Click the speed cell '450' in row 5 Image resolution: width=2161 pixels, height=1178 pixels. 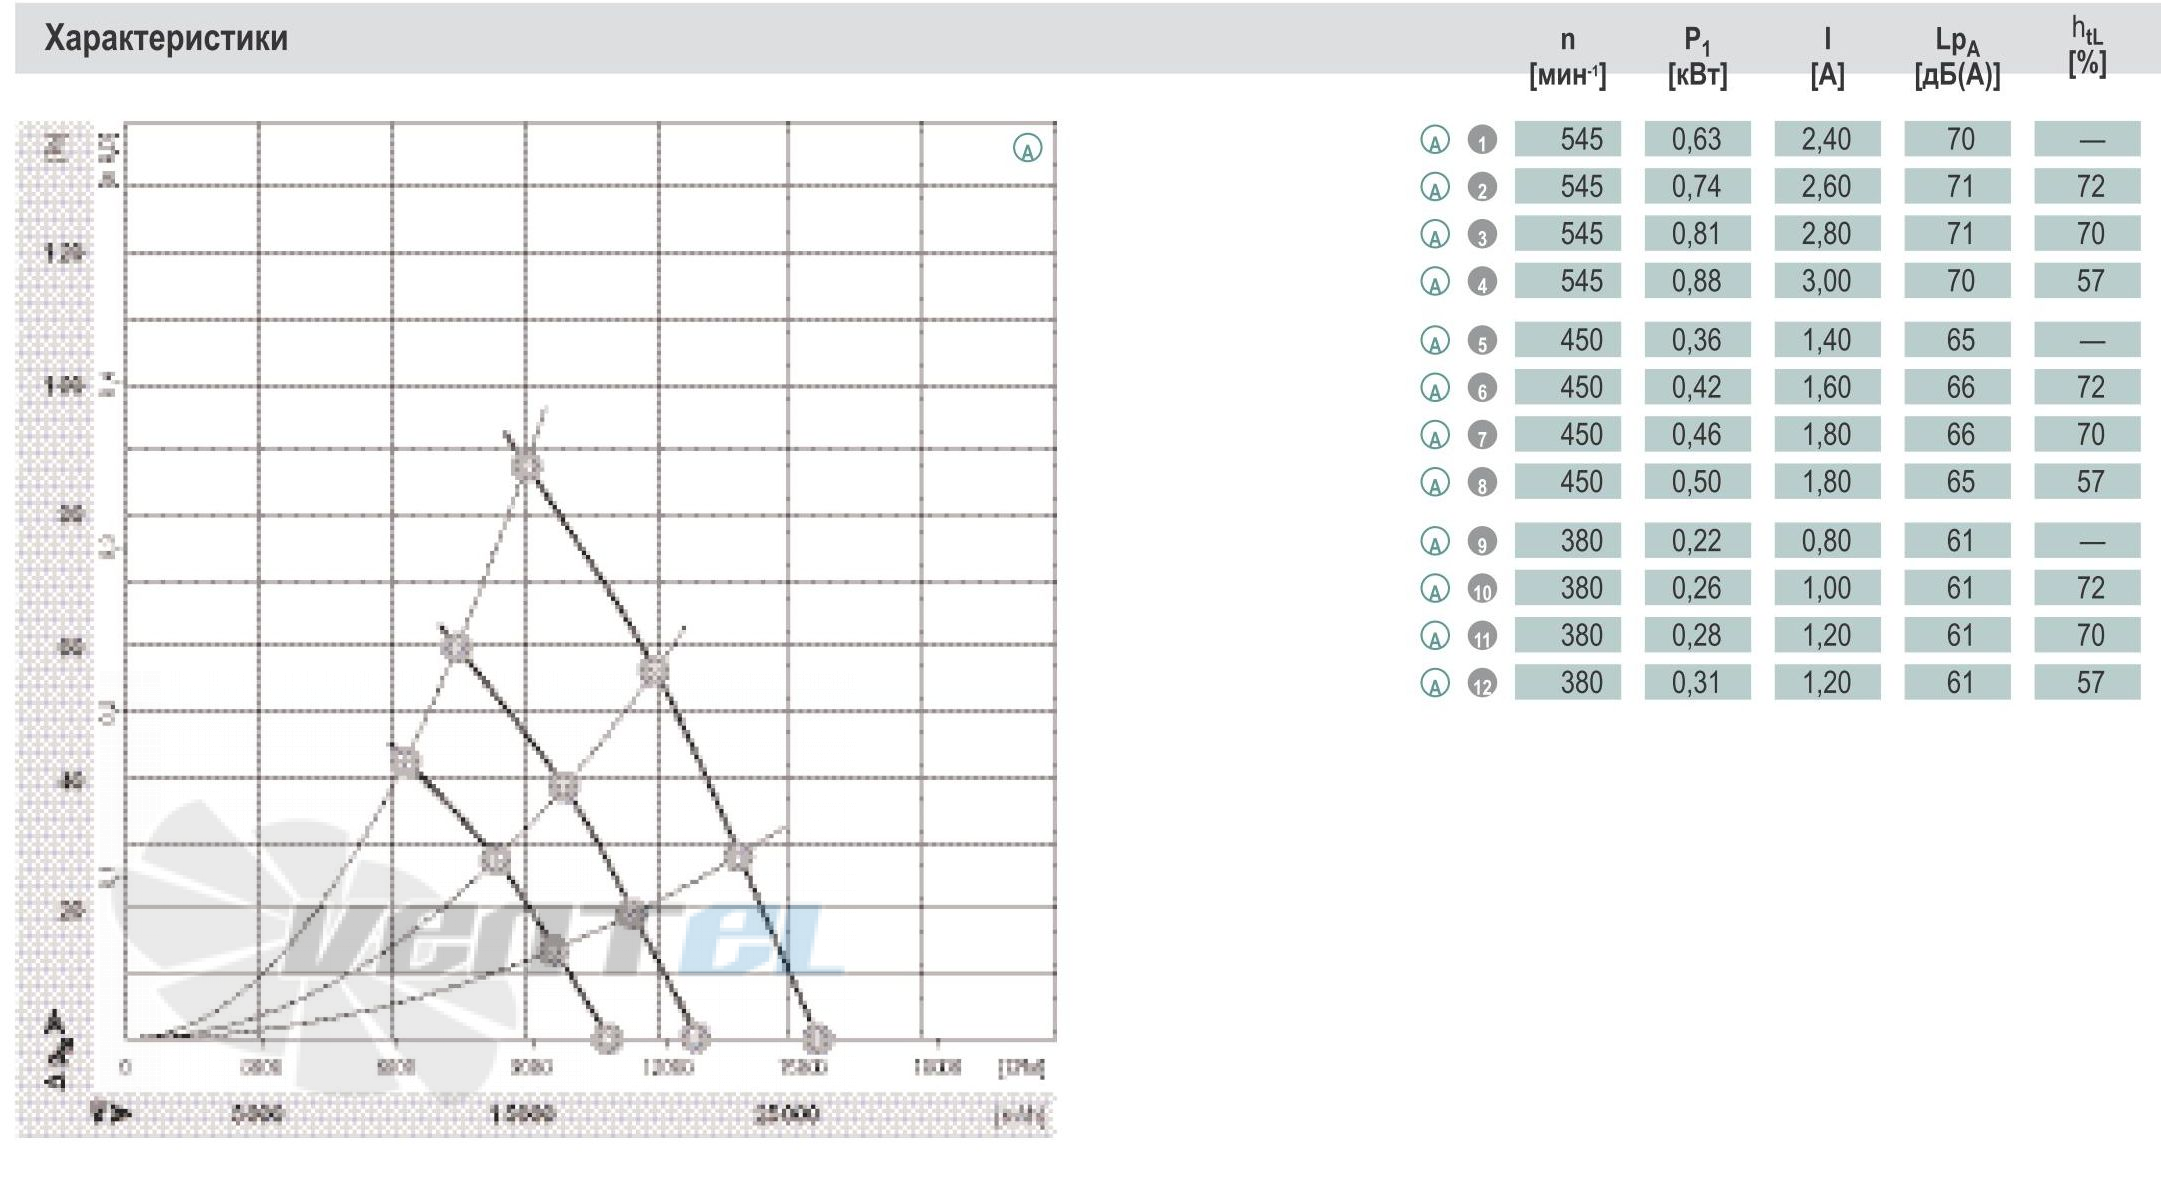tap(1567, 340)
